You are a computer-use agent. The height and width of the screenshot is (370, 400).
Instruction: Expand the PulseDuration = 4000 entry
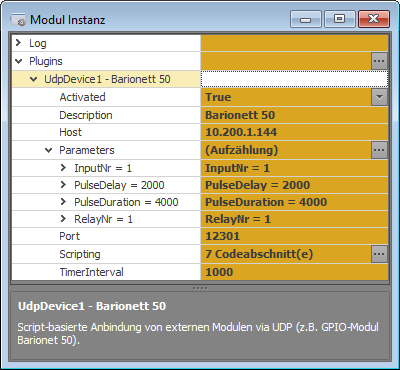[63, 202]
